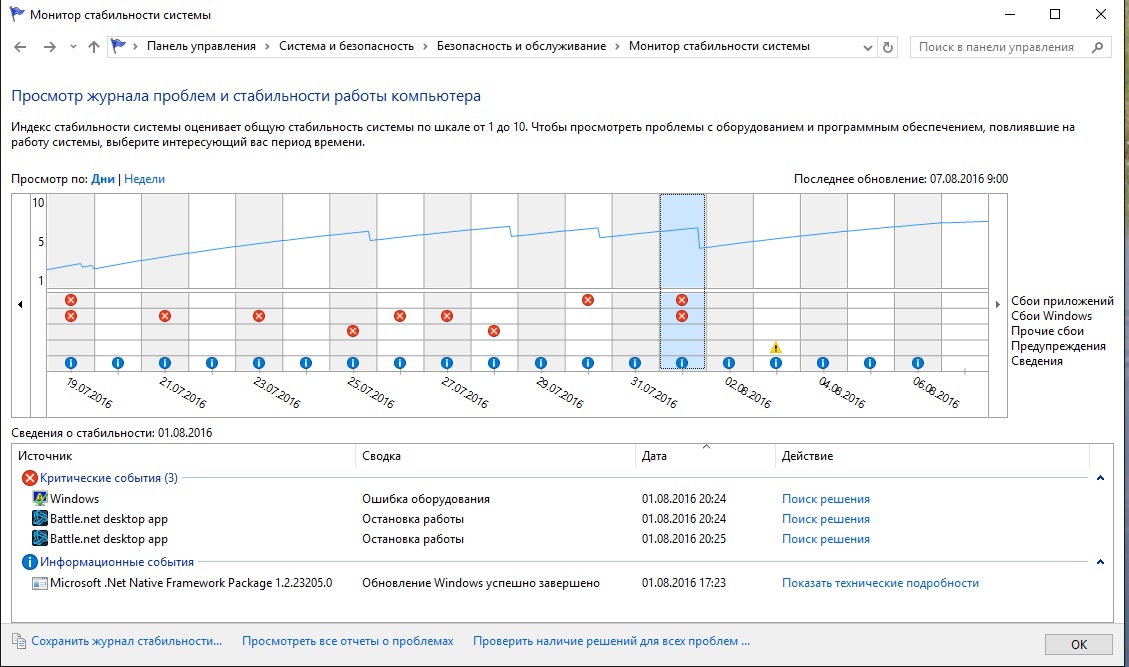Click the Back navigation arrow
Screen dimensions: 1129x667
[20, 47]
